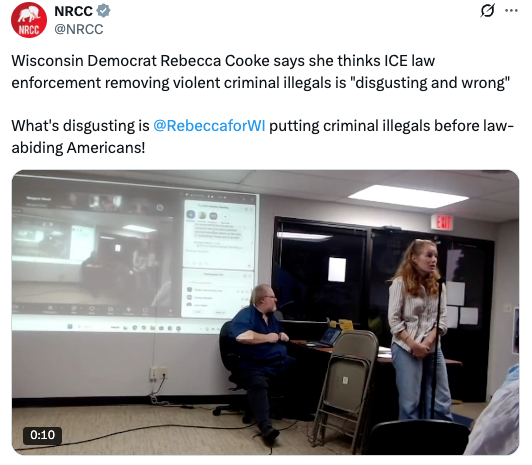Click the ceiling light panel in the video
The image size is (532, 465).
pos(407,196)
